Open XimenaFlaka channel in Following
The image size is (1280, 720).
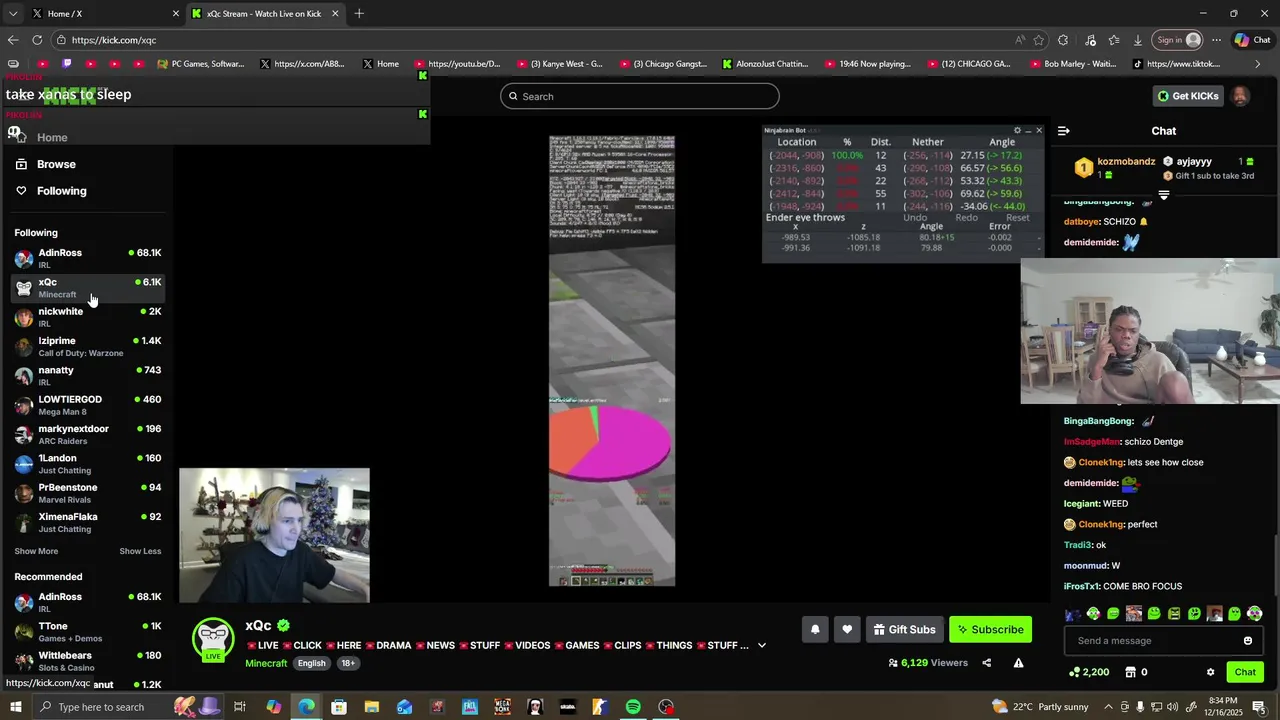click(x=86, y=522)
